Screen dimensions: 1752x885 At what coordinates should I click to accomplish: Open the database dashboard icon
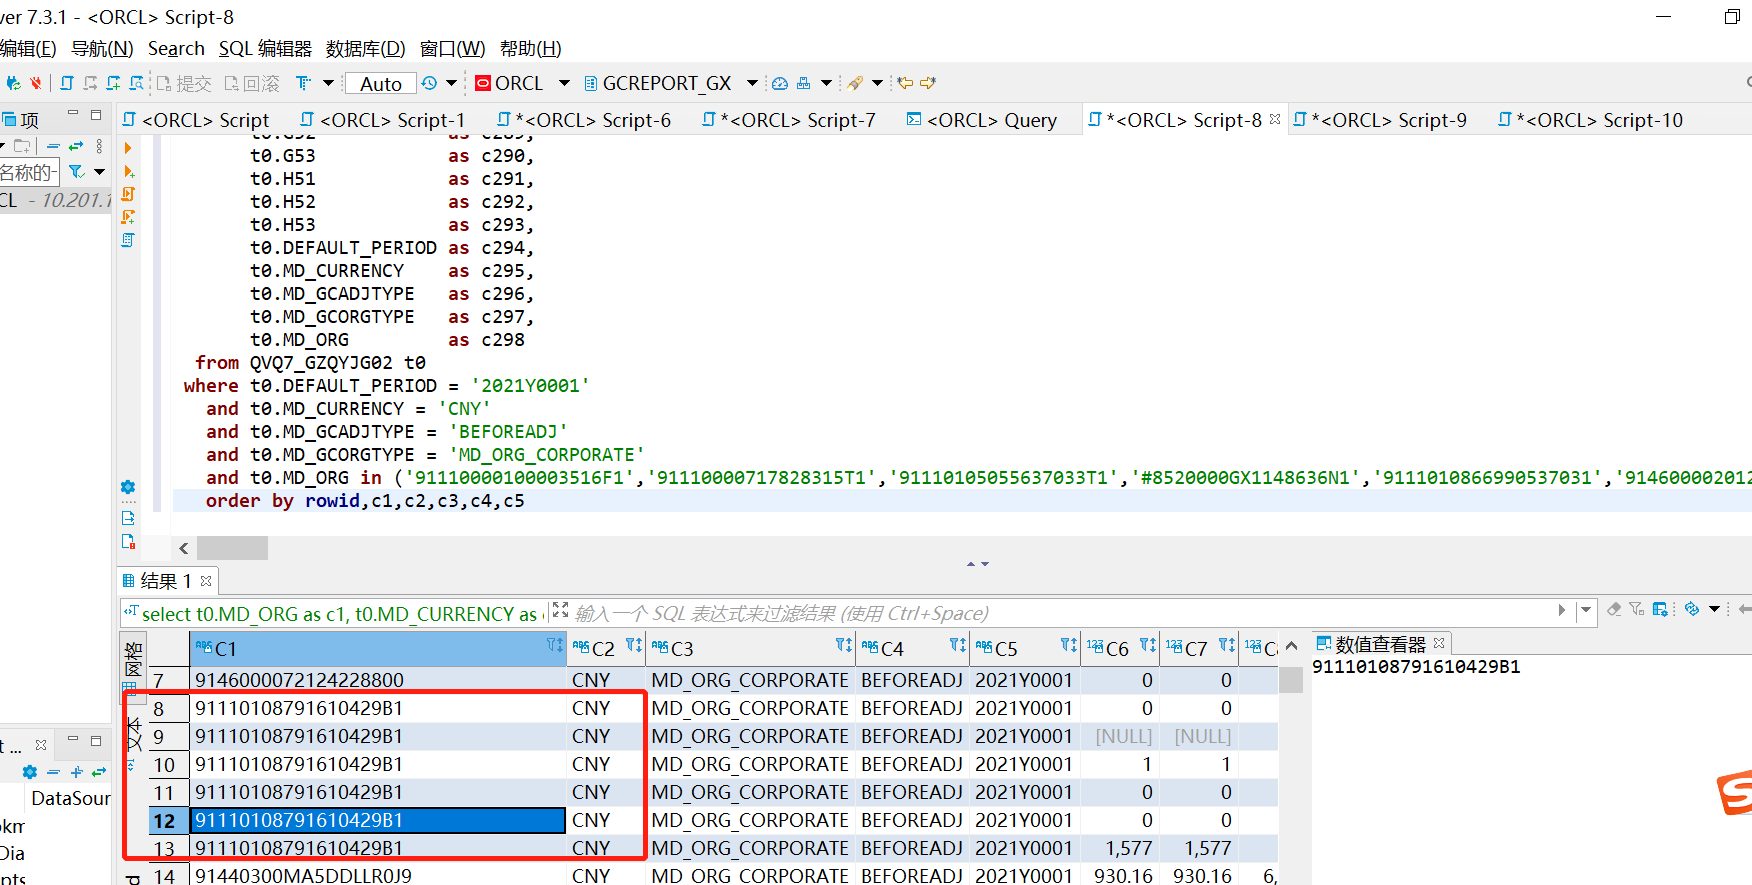[779, 83]
